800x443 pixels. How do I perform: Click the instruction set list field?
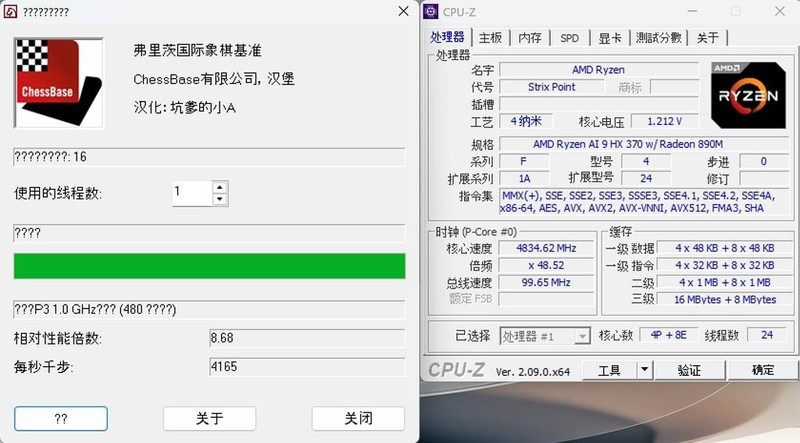(x=643, y=202)
